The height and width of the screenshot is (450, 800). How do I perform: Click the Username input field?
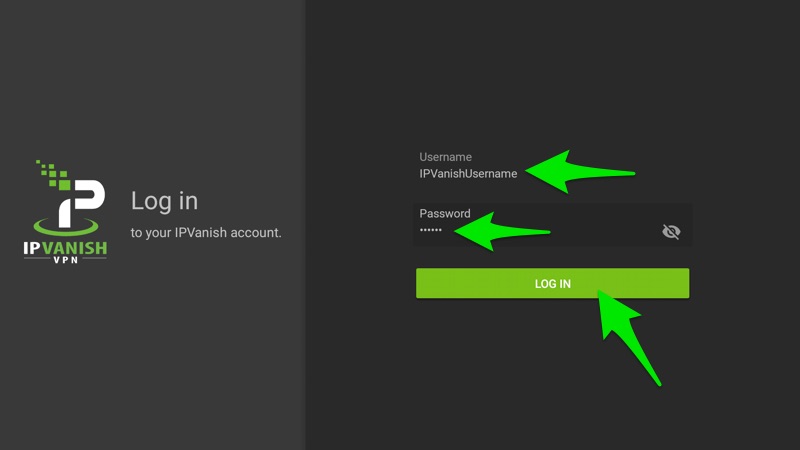tap(552, 166)
